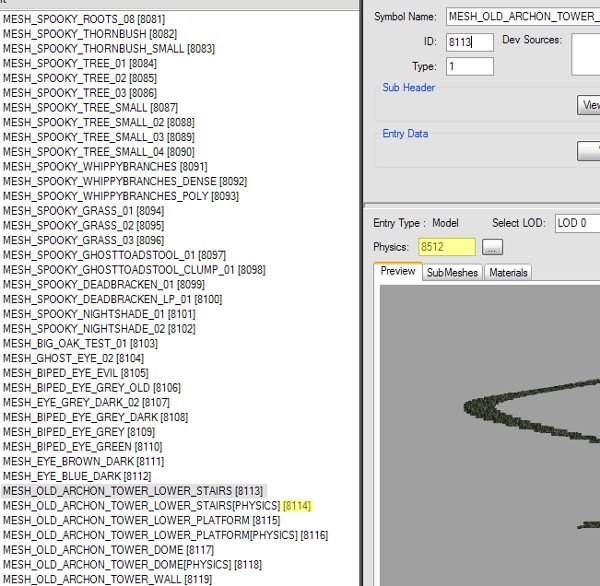This screenshot has height=586, width=600.
Task: Switch to the SubMeshes tab
Action: 452,273
